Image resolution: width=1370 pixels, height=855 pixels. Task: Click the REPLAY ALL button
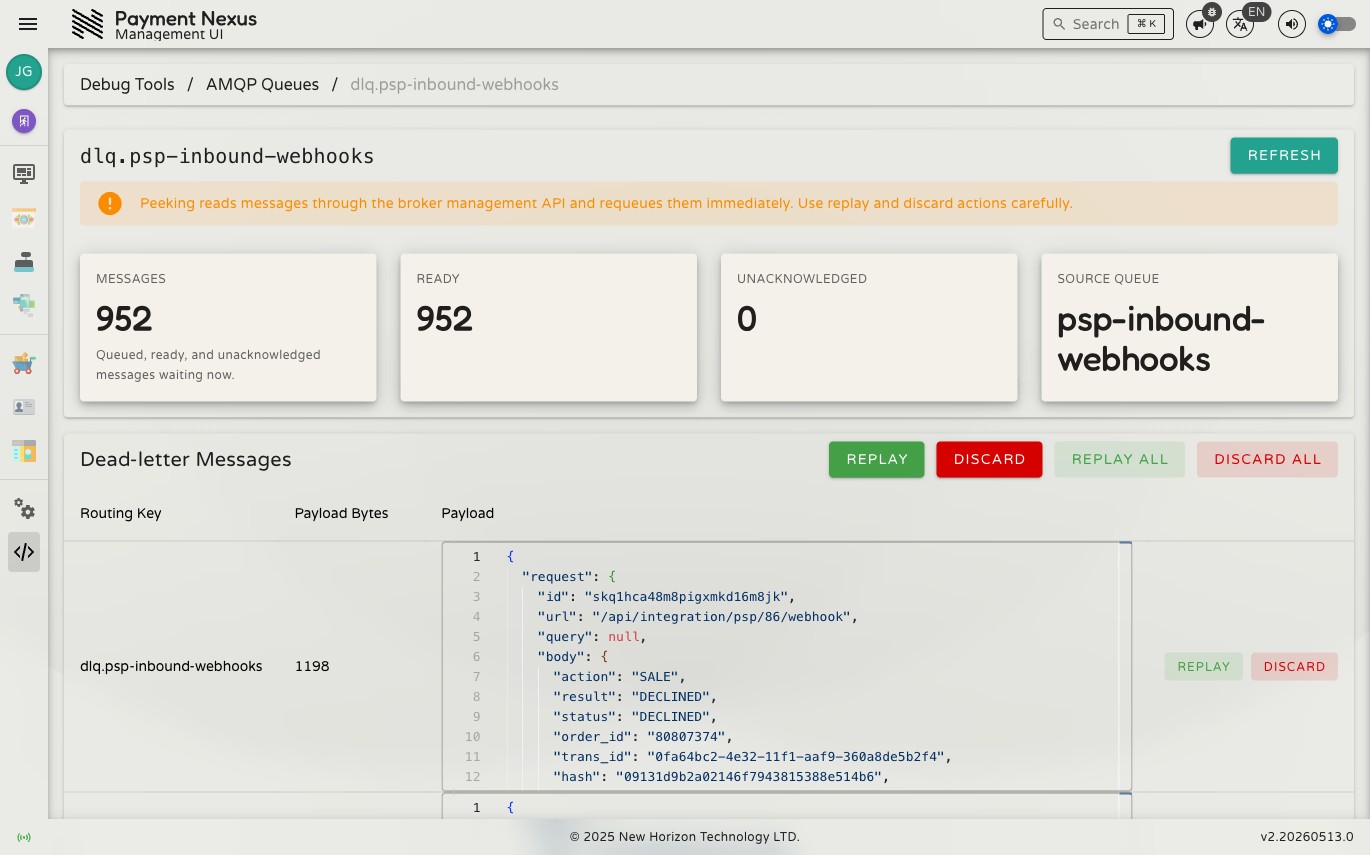click(x=1120, y=460)
